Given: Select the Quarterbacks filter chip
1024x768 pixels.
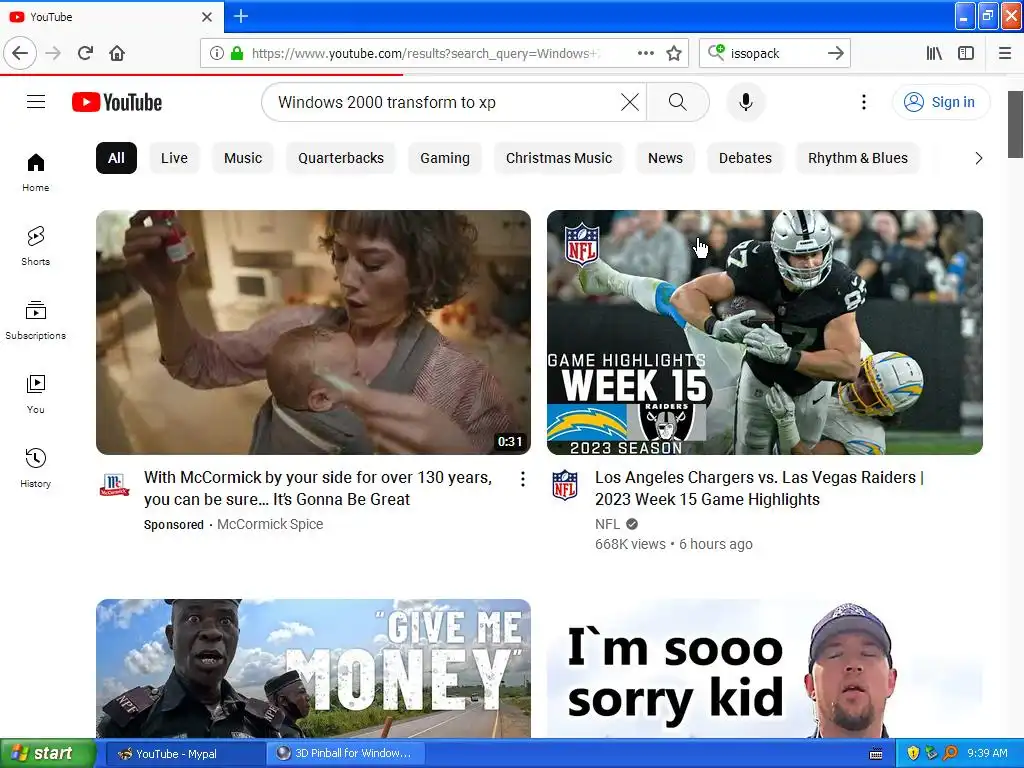Looking at the screenshot, I should [x=341, y=158].
